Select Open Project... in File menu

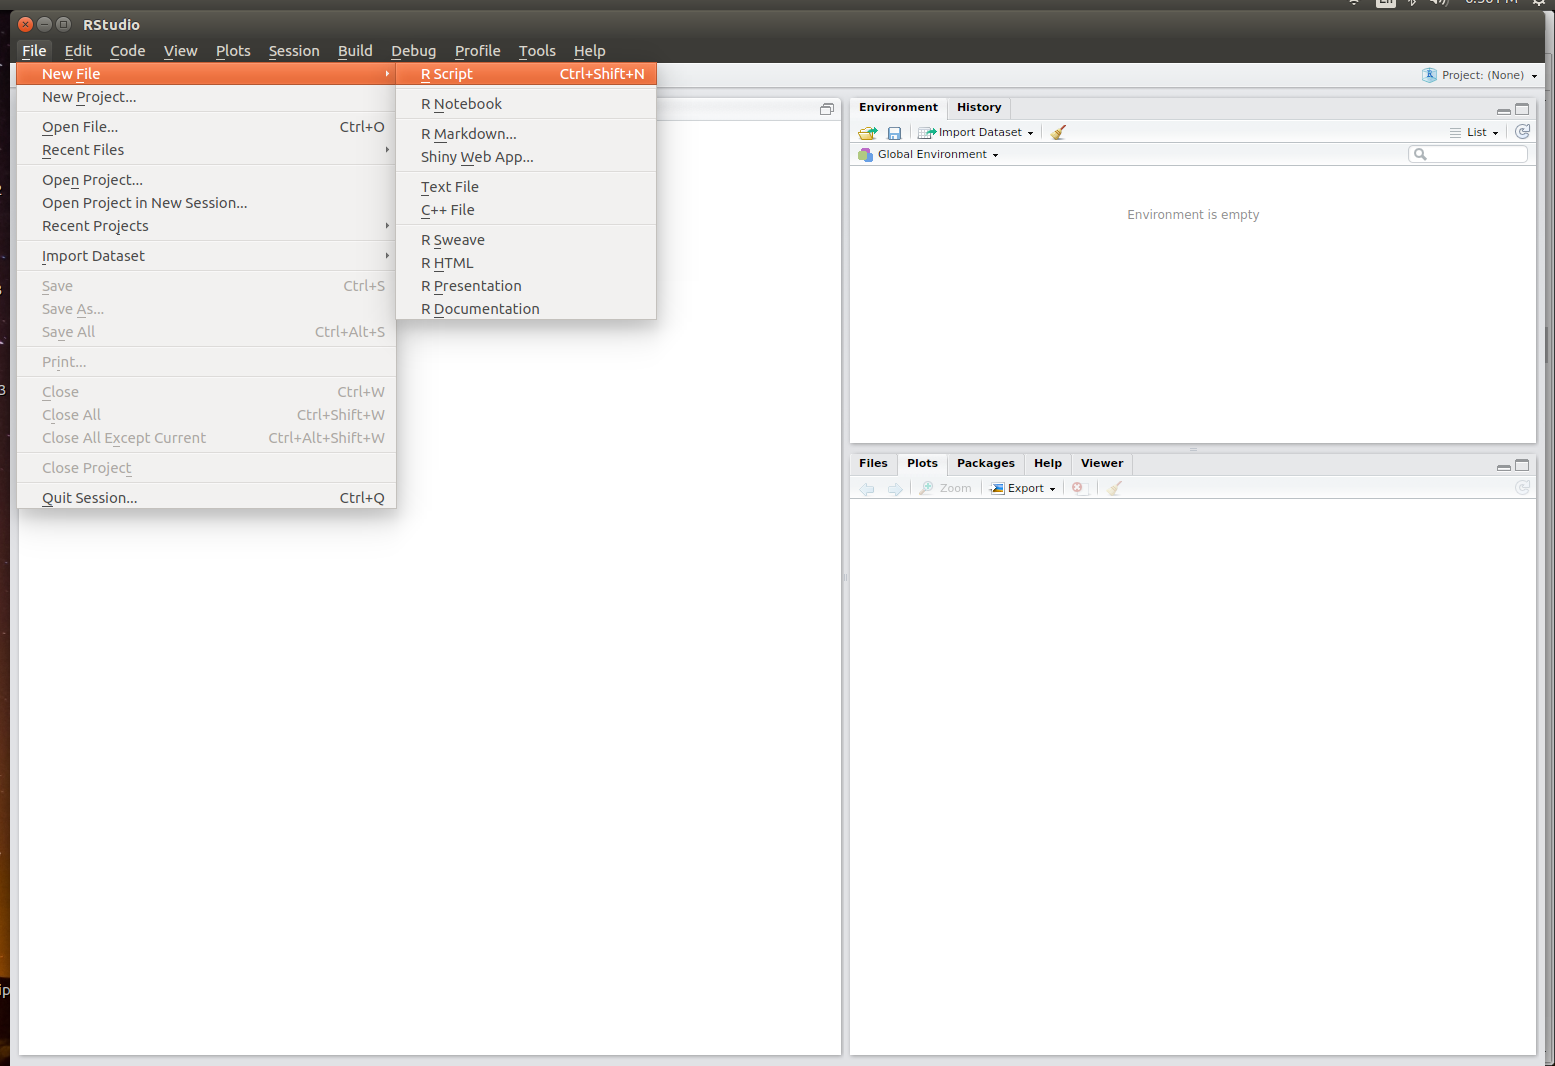(x=206, y=180)
